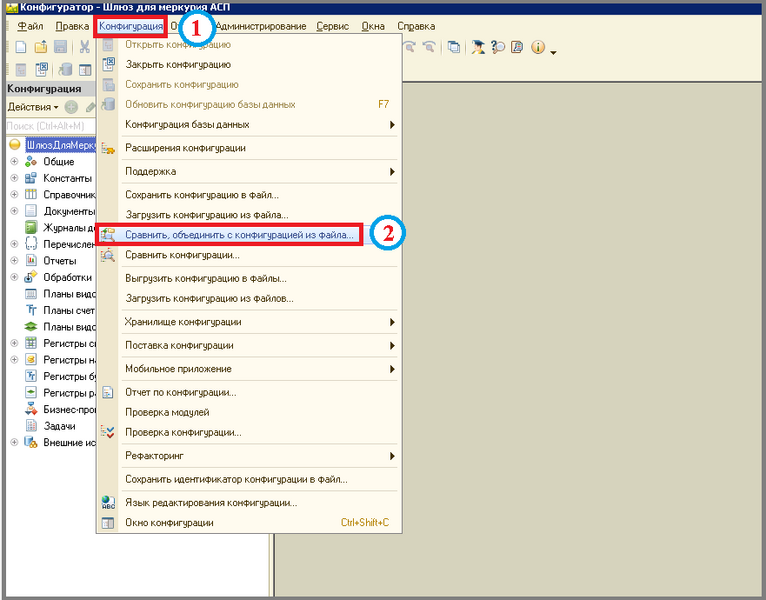The image size is (766, 600).
Task: Select the Задачи tree item
Action: [59, 426]
